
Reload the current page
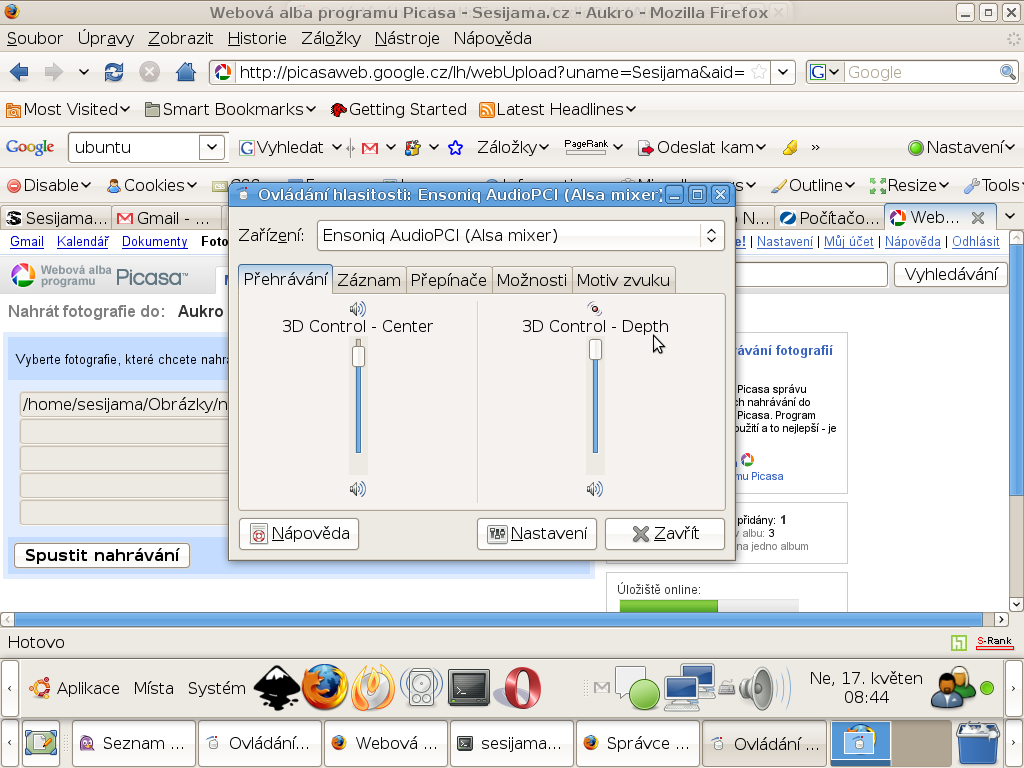[114, 72]
